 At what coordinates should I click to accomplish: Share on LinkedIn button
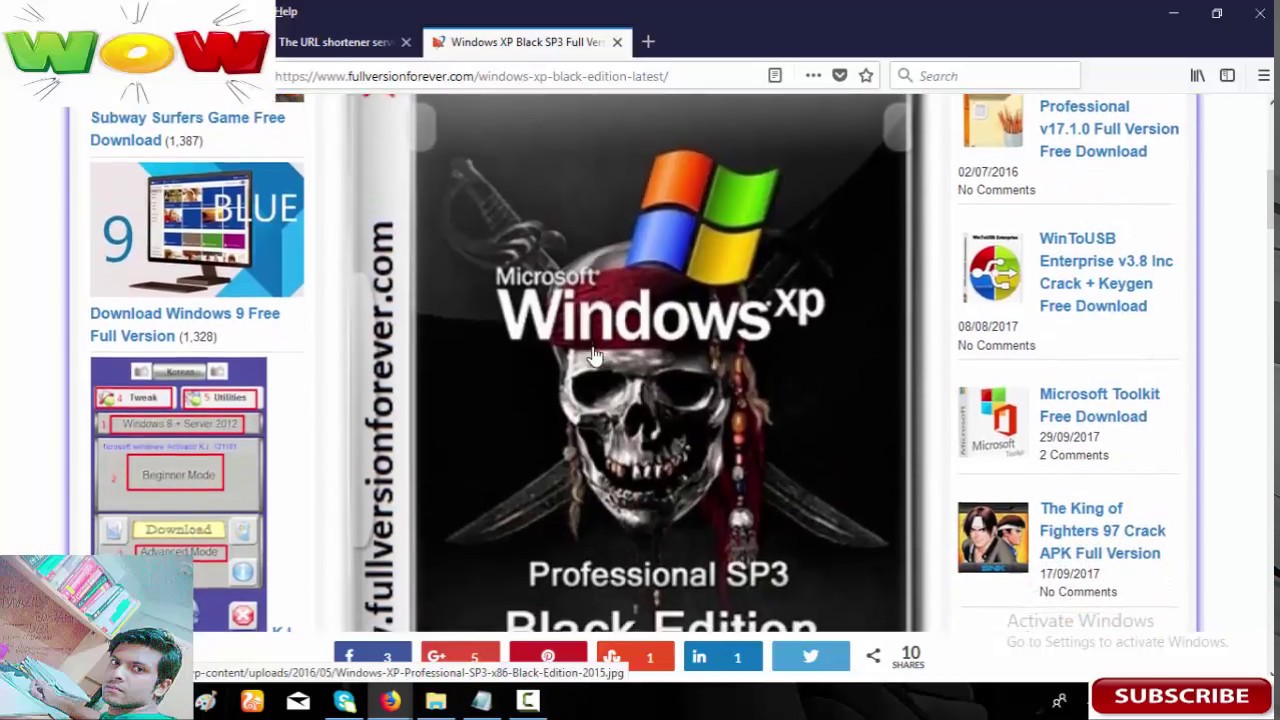pyautogui.click(x=723, y=656)
